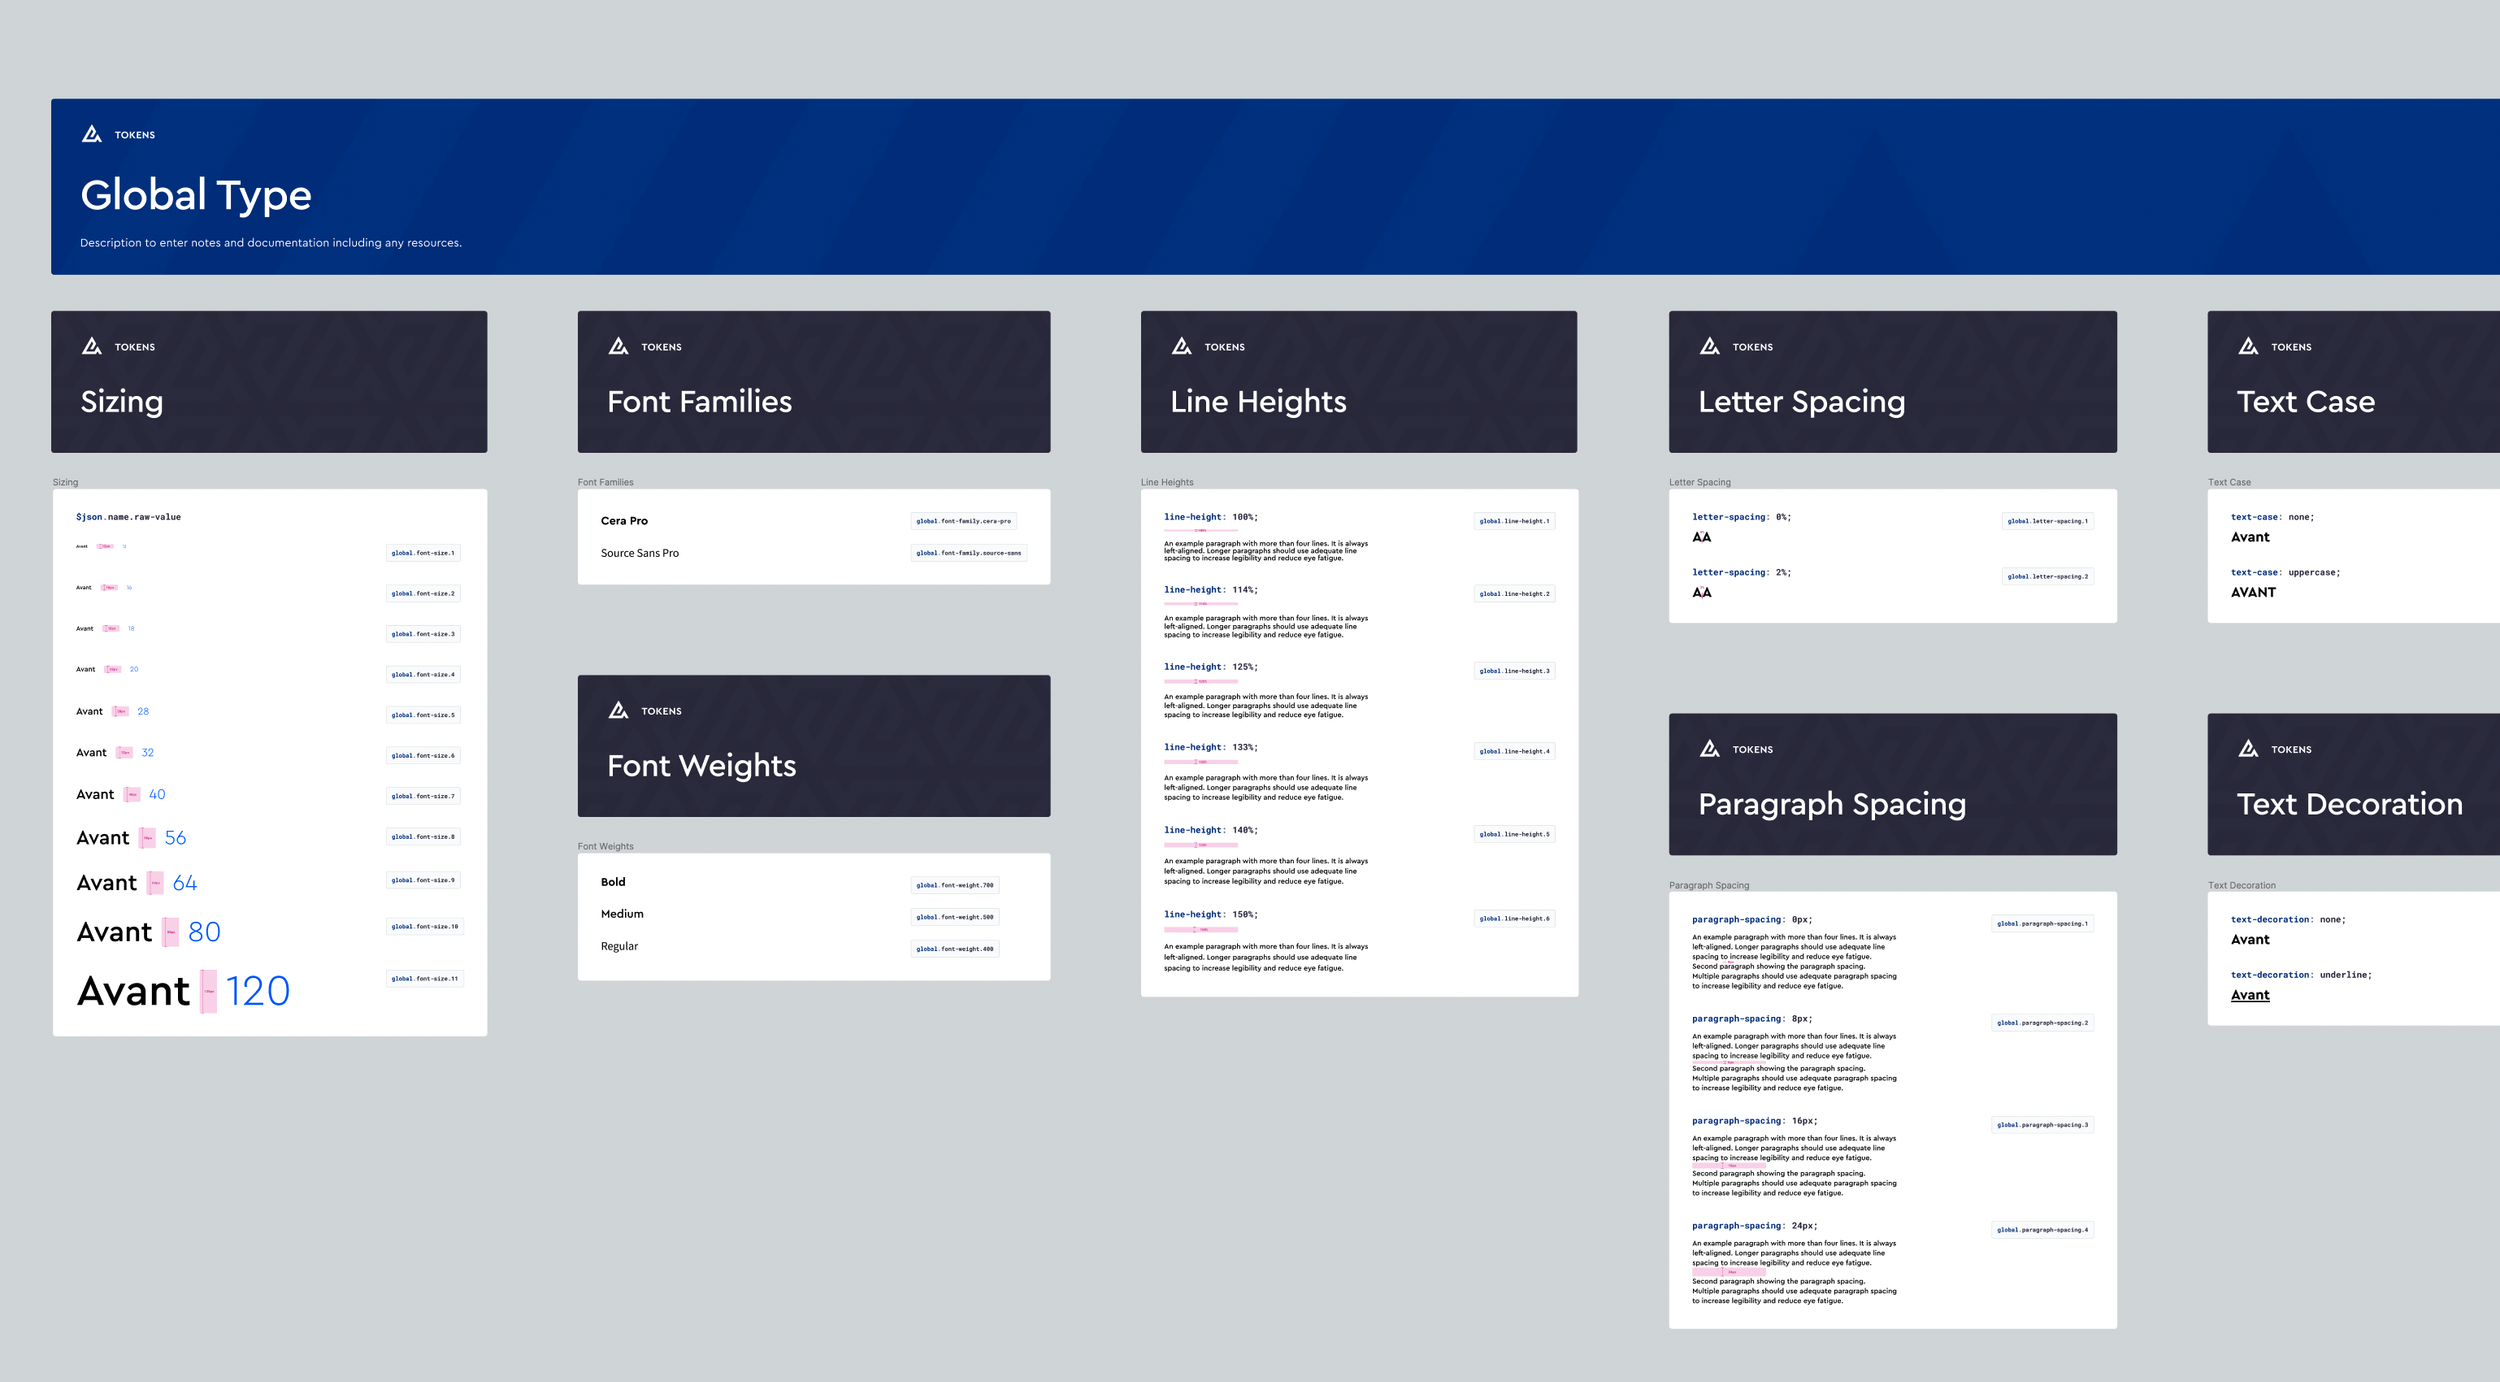Image resolution: width=2500 pixels, height=1382 pixels.
Task: Click the logo icon in Text Case header
Action: pos(2248,346)
